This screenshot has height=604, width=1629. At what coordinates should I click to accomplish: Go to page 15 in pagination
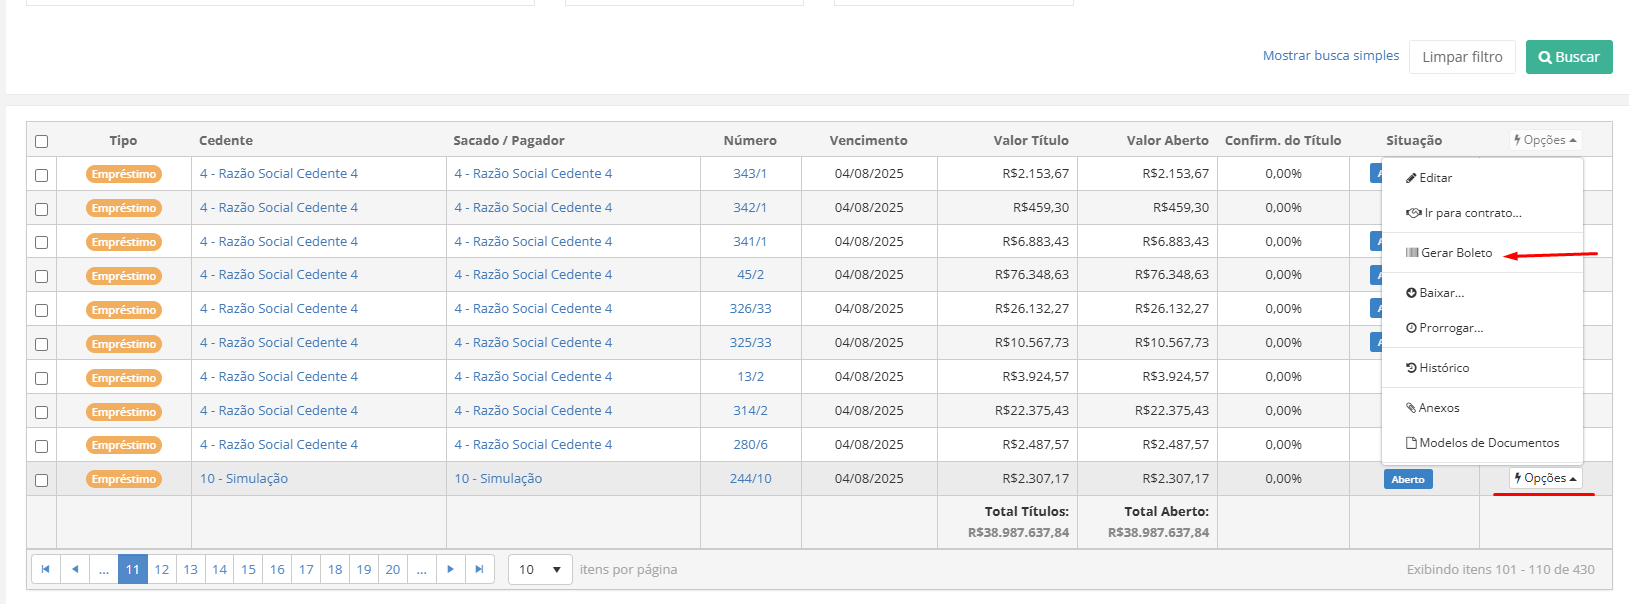coord(248,569)
